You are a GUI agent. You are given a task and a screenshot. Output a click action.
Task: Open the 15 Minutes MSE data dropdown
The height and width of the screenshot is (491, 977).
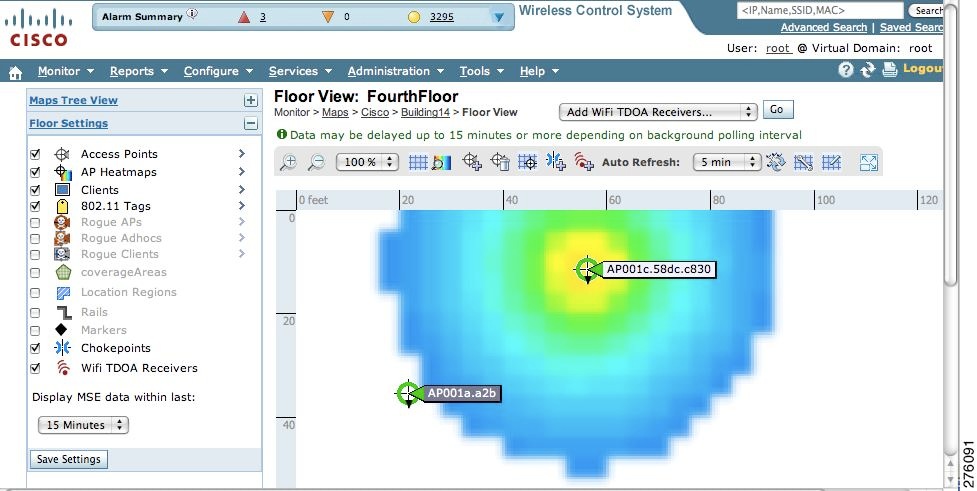(83, 425)
